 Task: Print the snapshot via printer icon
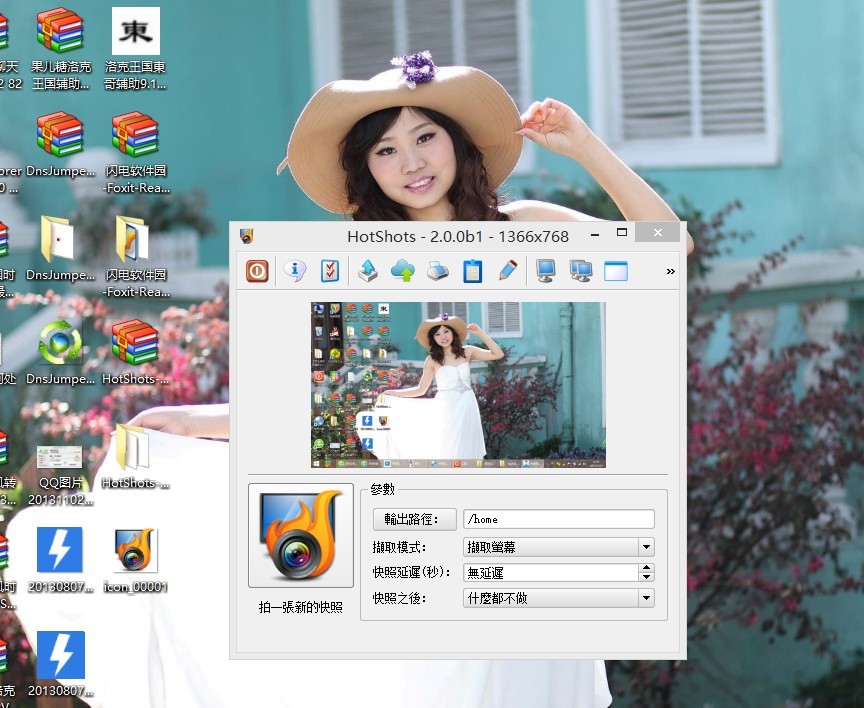(438, 271)
